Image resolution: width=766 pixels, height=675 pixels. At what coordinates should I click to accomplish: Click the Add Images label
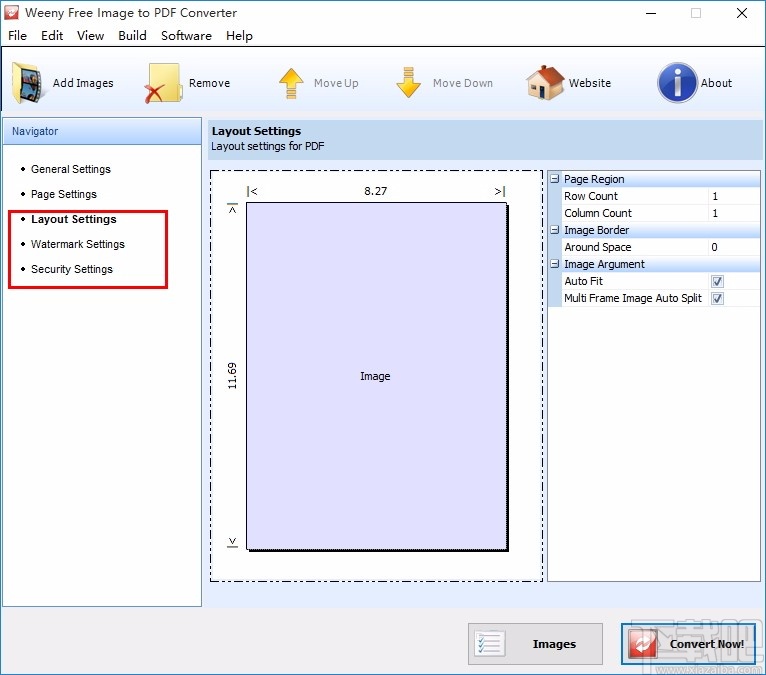coord(83,83)
